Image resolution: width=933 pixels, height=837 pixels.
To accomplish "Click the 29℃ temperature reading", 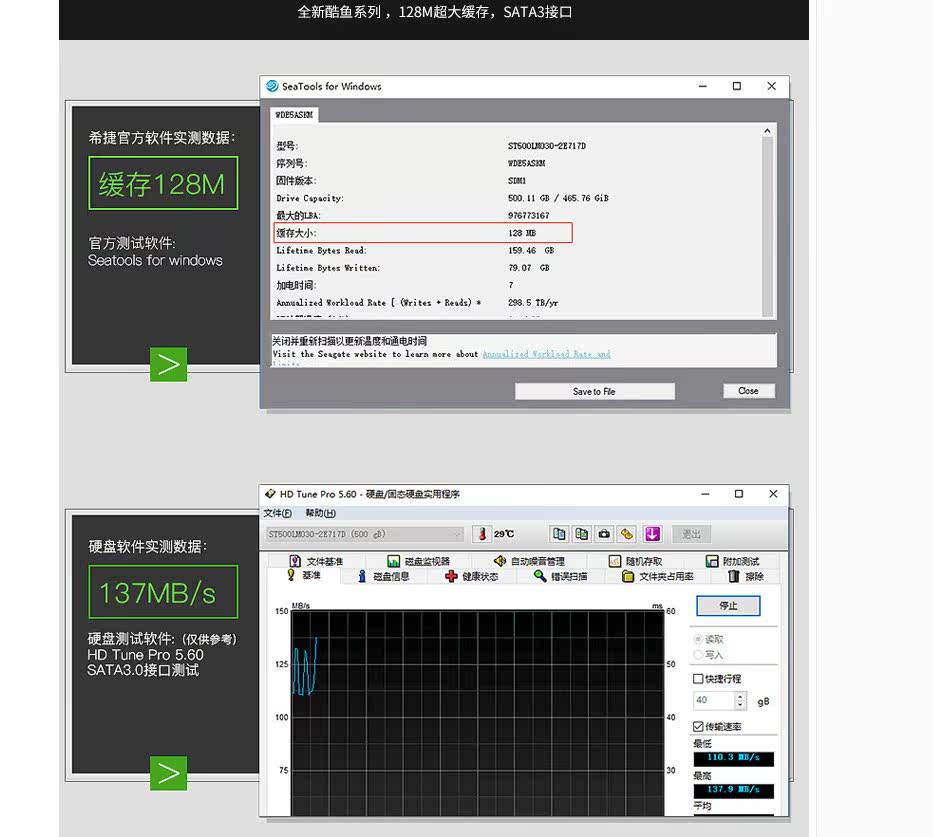I will [x=503, y=534].
